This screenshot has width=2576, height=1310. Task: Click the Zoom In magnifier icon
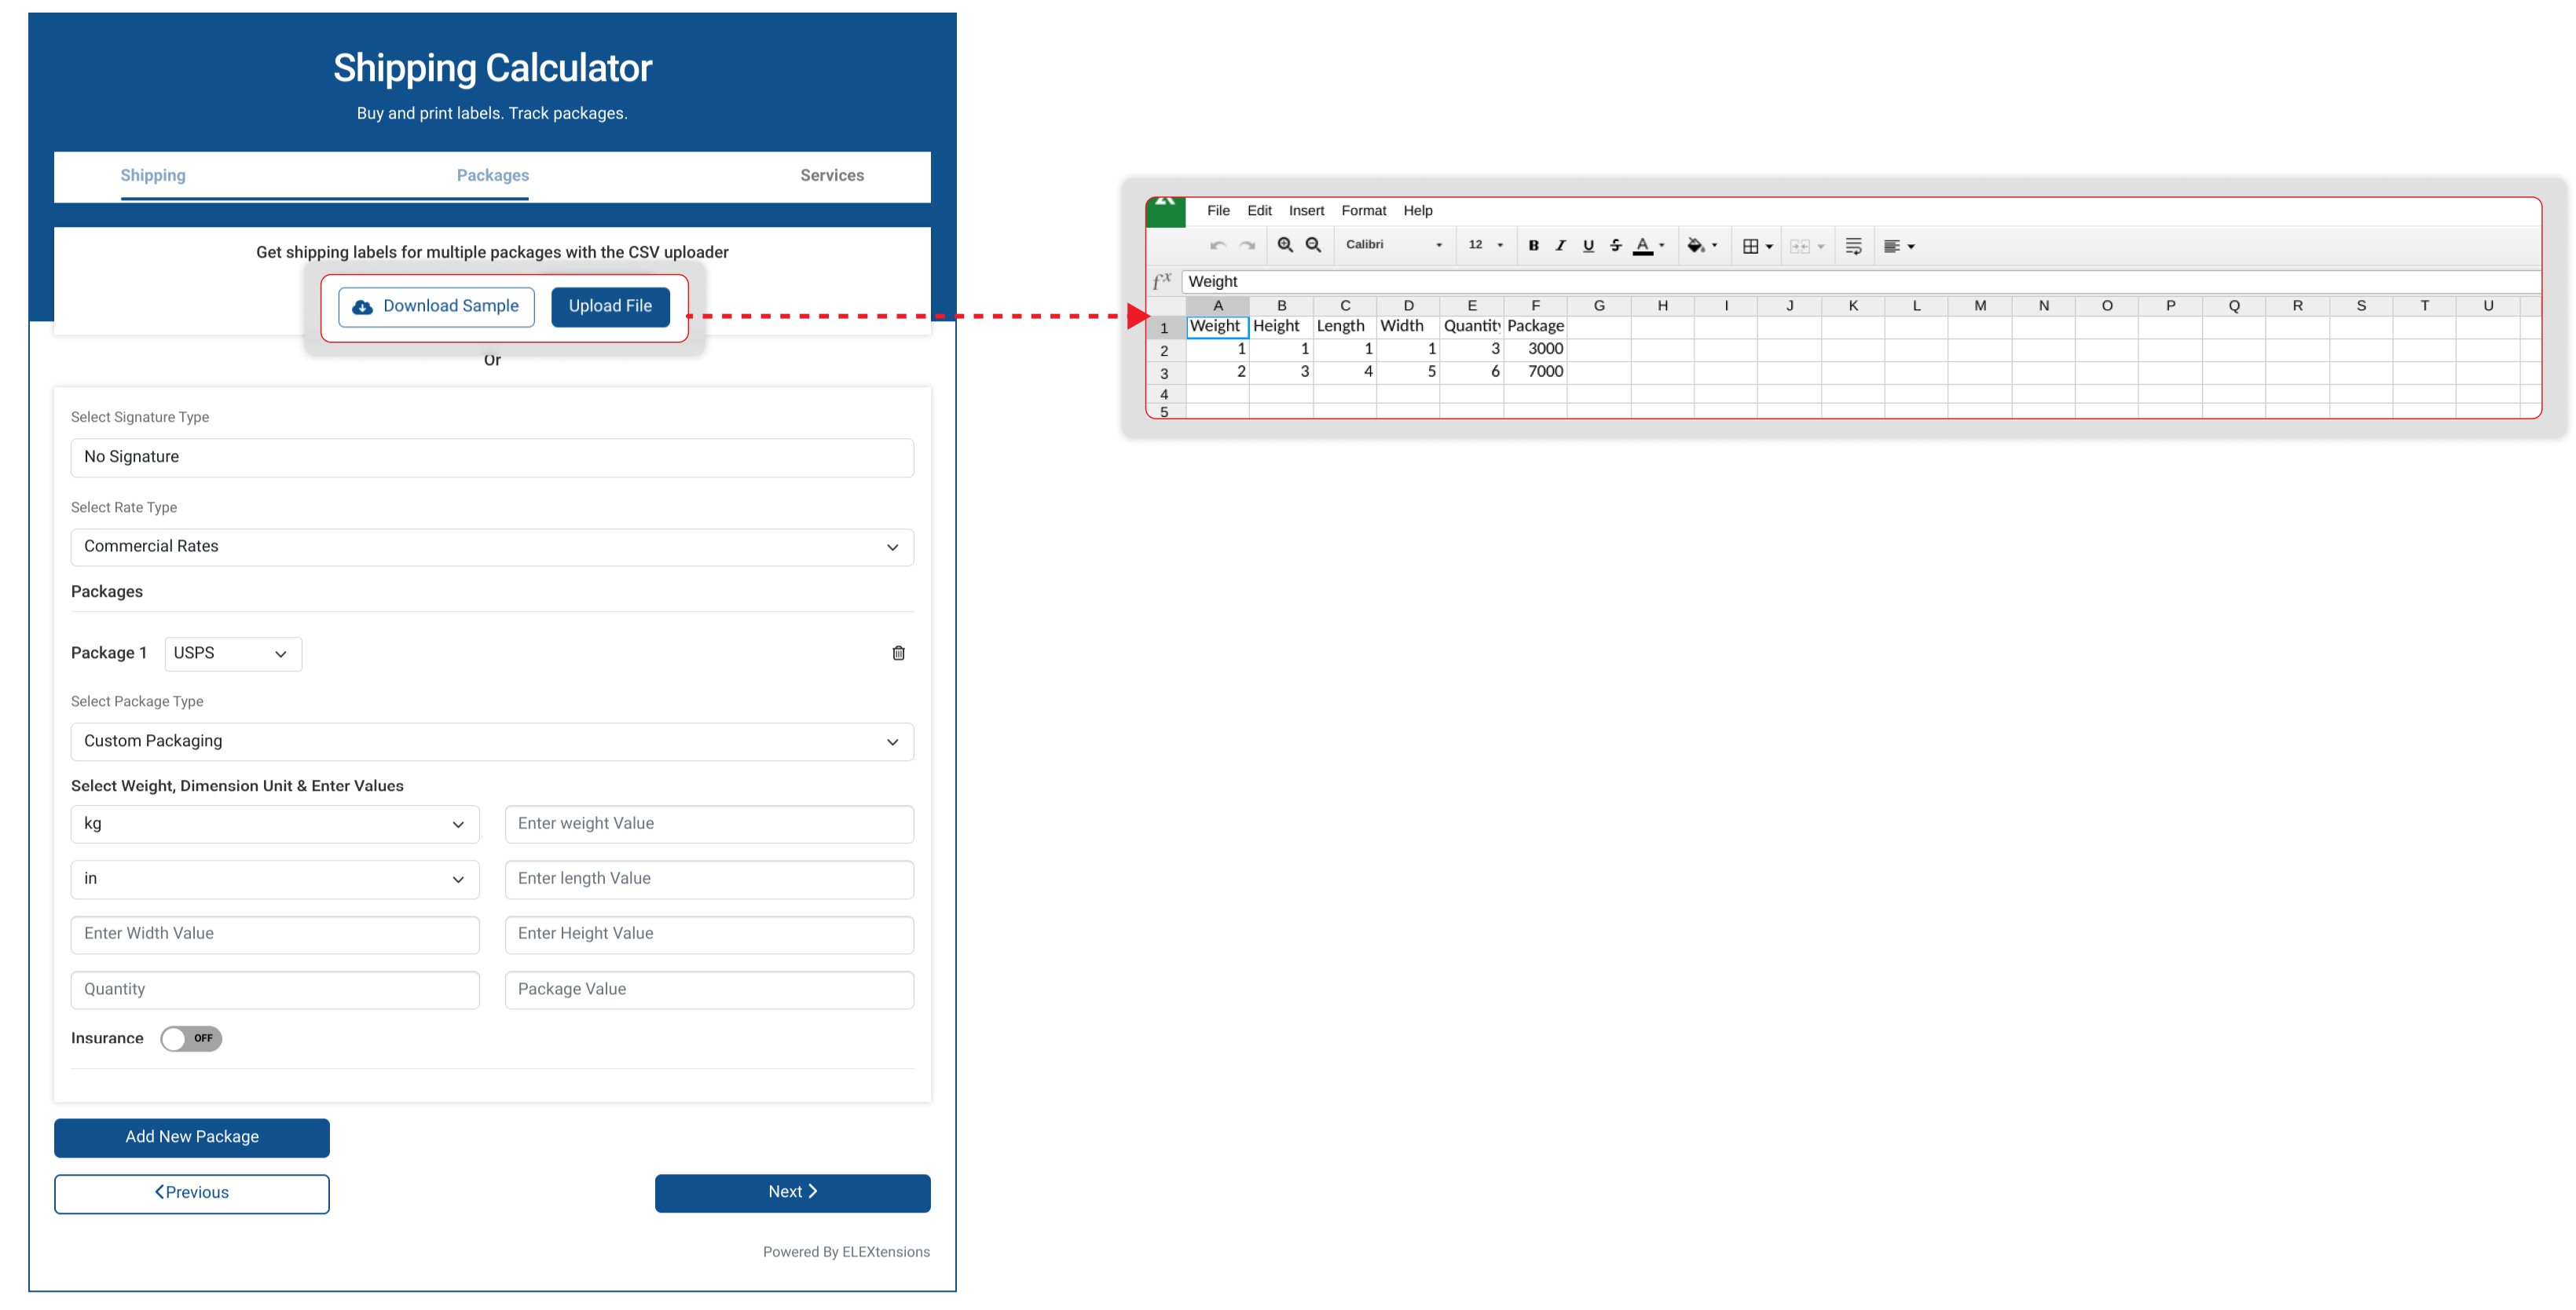point(1286,245)
